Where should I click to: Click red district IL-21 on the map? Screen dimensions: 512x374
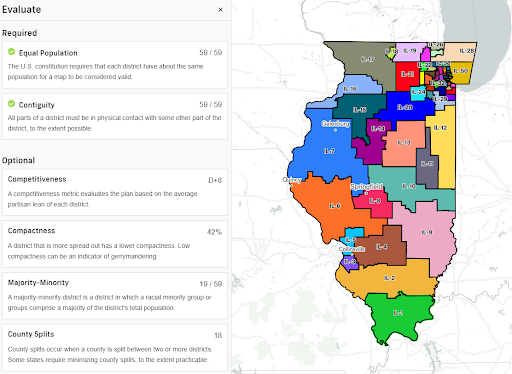[x=407, y=74]
